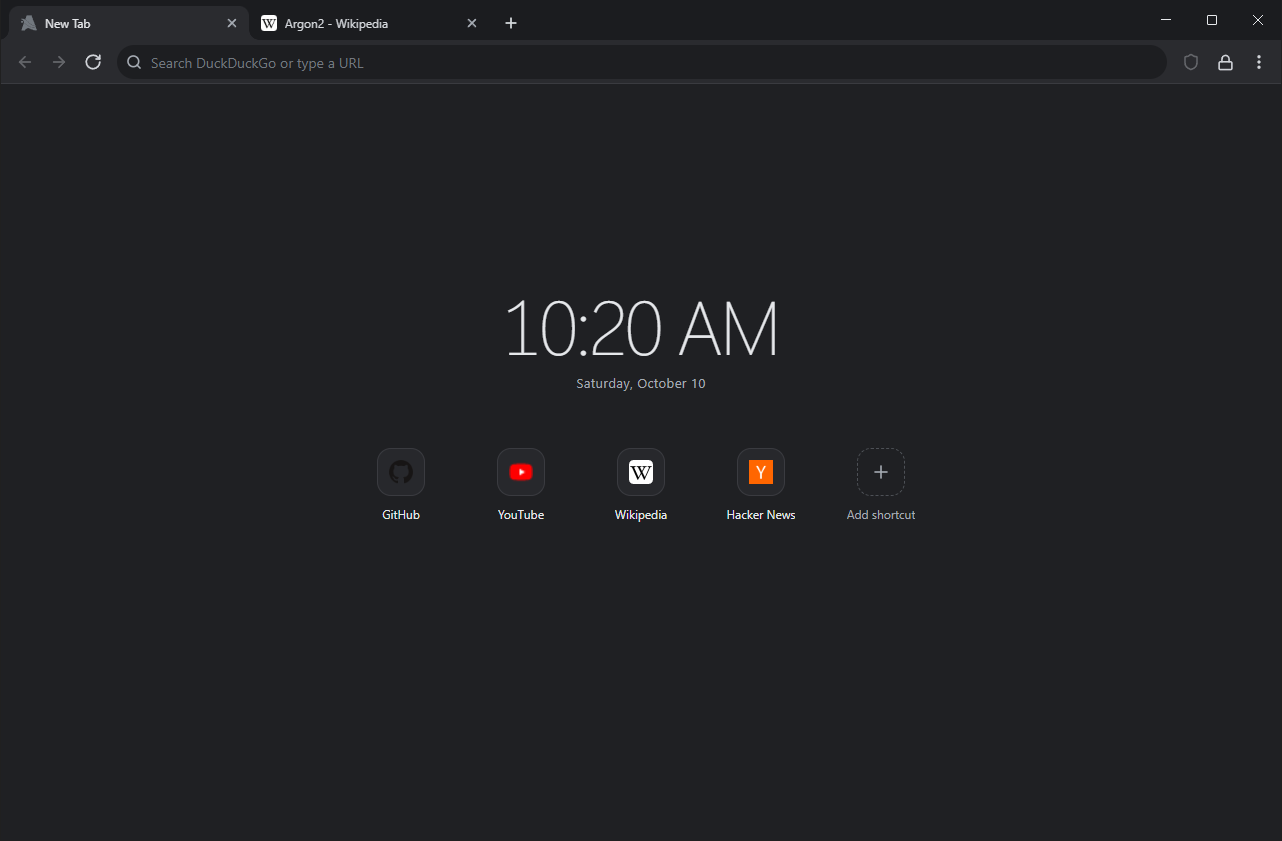
Task: Minimize the browser window
Action: (1166, 20)
